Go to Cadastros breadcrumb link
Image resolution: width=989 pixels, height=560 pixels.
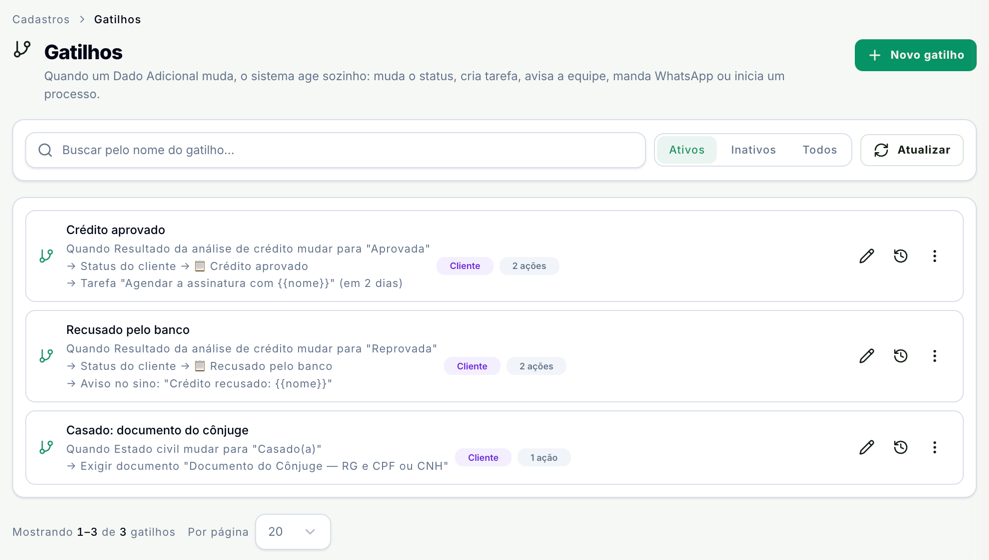tap(41, 20)
